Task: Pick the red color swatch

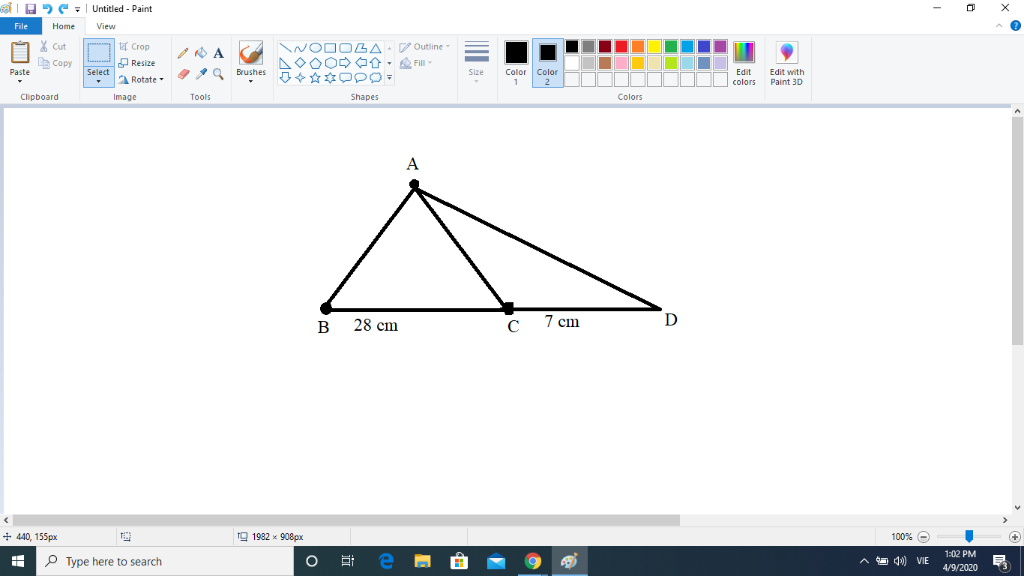Action: (621, 46)
